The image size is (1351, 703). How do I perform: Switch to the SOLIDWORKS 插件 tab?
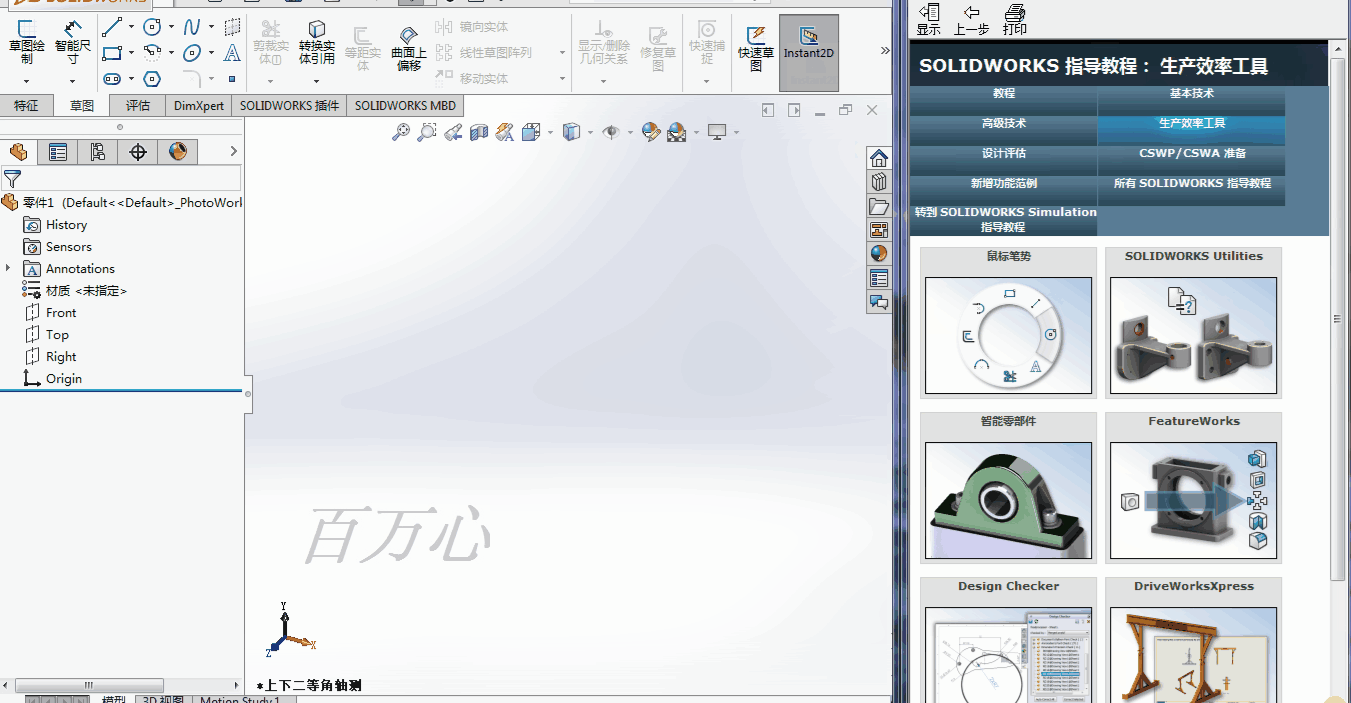289,105
